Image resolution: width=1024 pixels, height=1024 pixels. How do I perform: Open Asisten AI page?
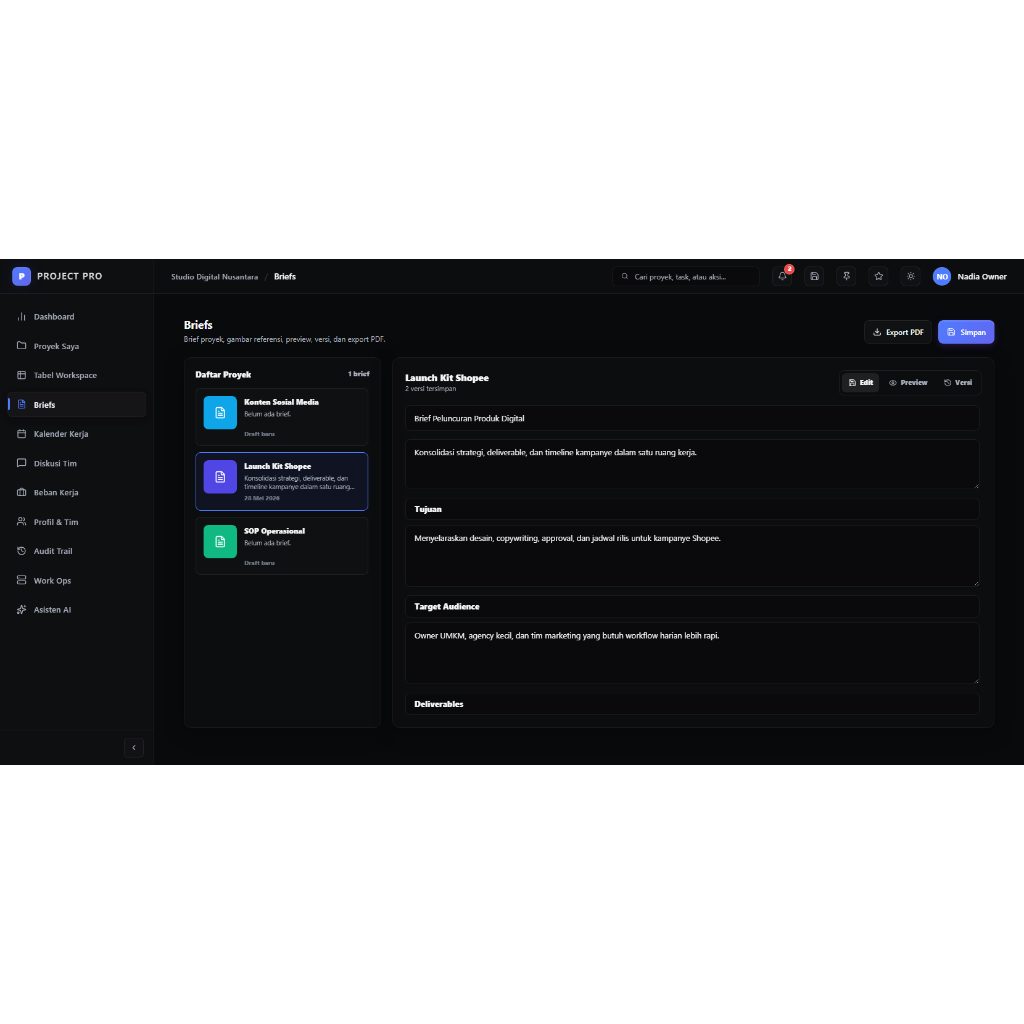77,610
